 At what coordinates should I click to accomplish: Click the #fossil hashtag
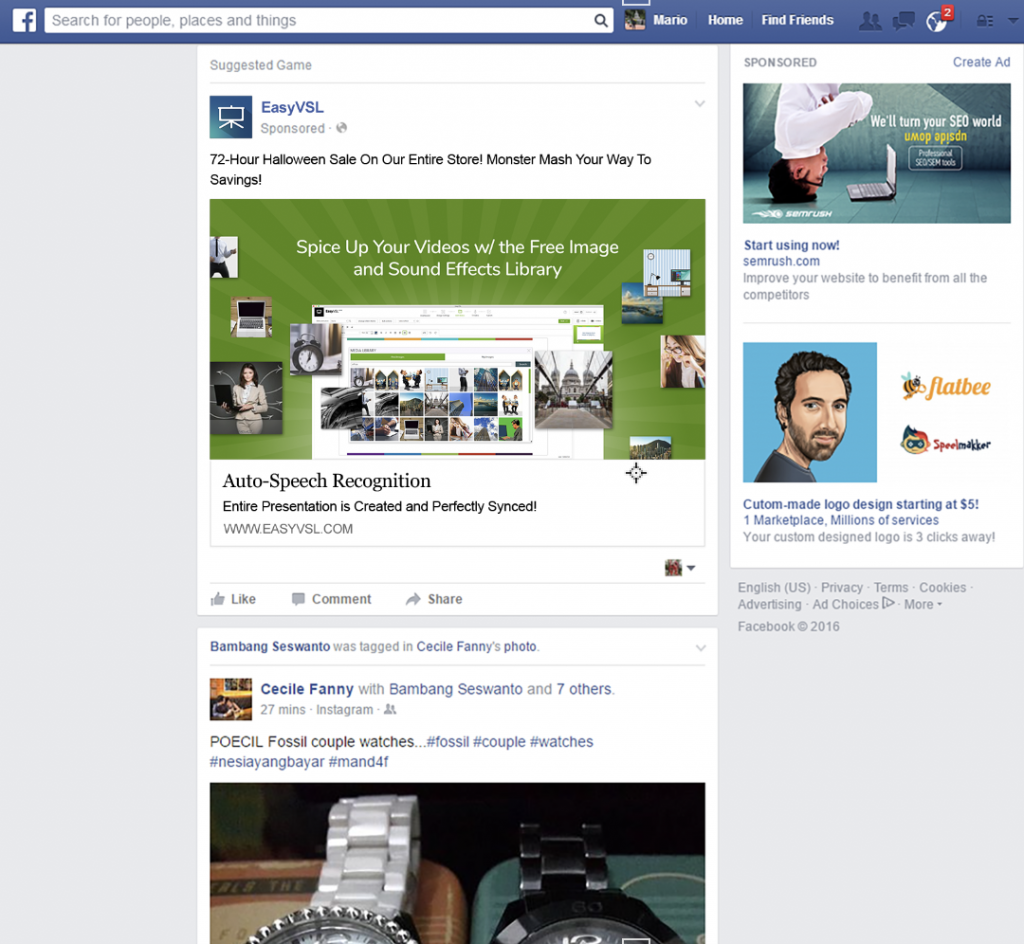click(447, 742)
